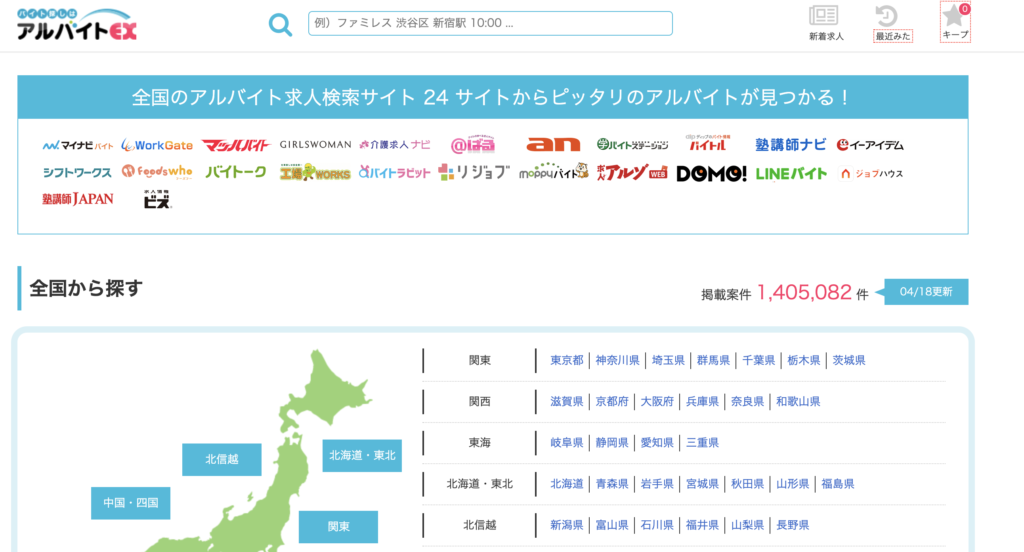Click the 塾講師JAPAN logo
The width and height of the screenshot is (1024, 552).
tap(78, 199)
